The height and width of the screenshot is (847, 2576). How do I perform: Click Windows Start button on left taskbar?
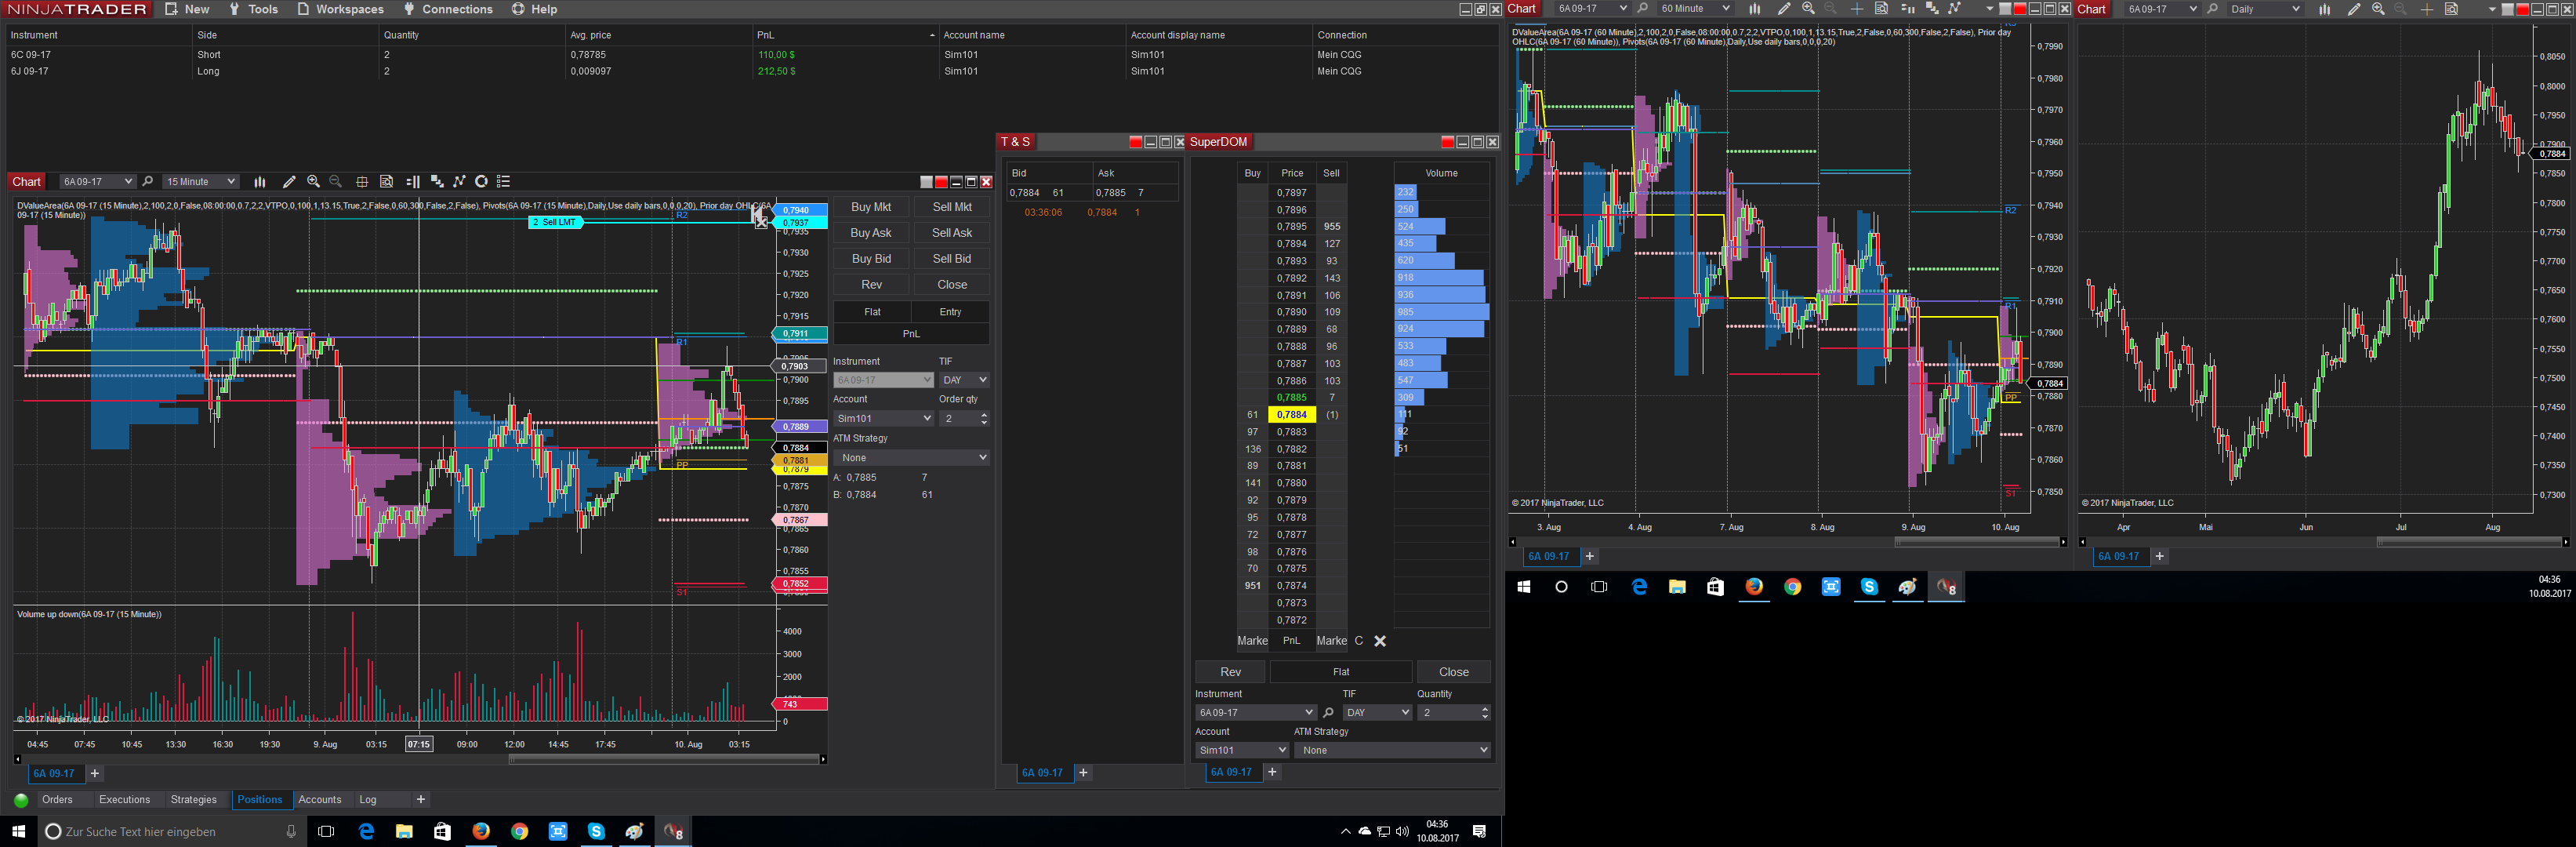point(18,831)
